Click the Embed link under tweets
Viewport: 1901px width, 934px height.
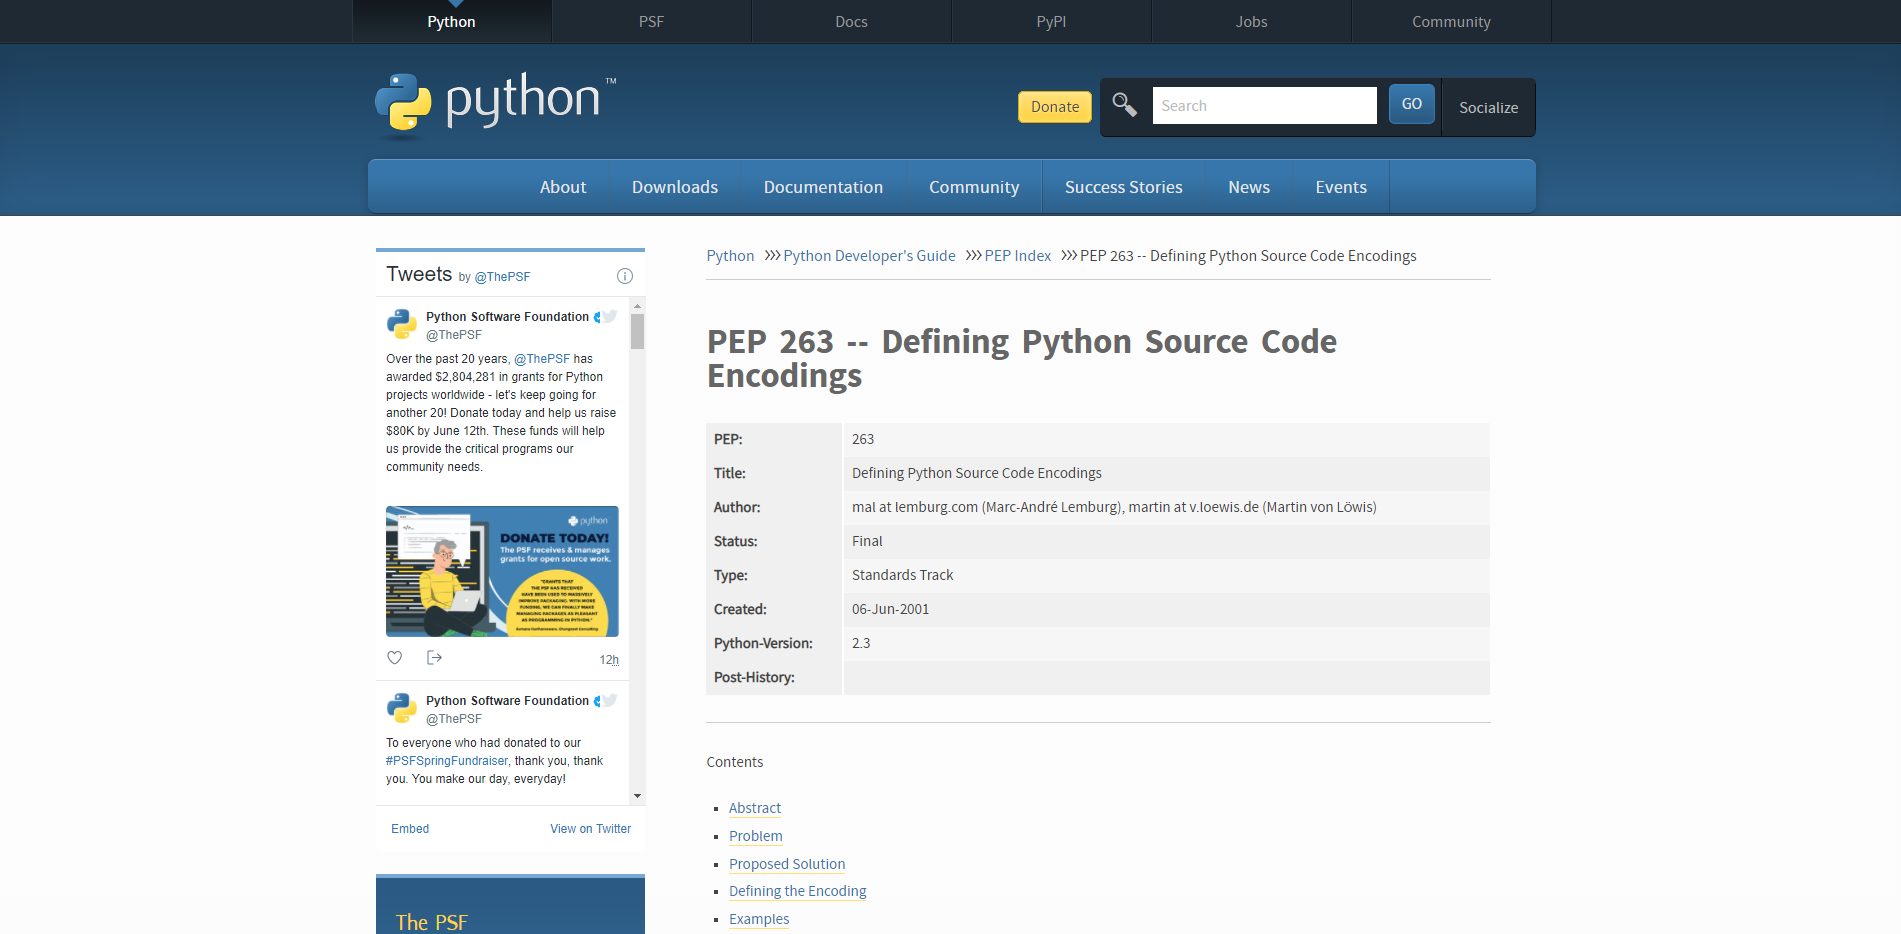(410, 829)
